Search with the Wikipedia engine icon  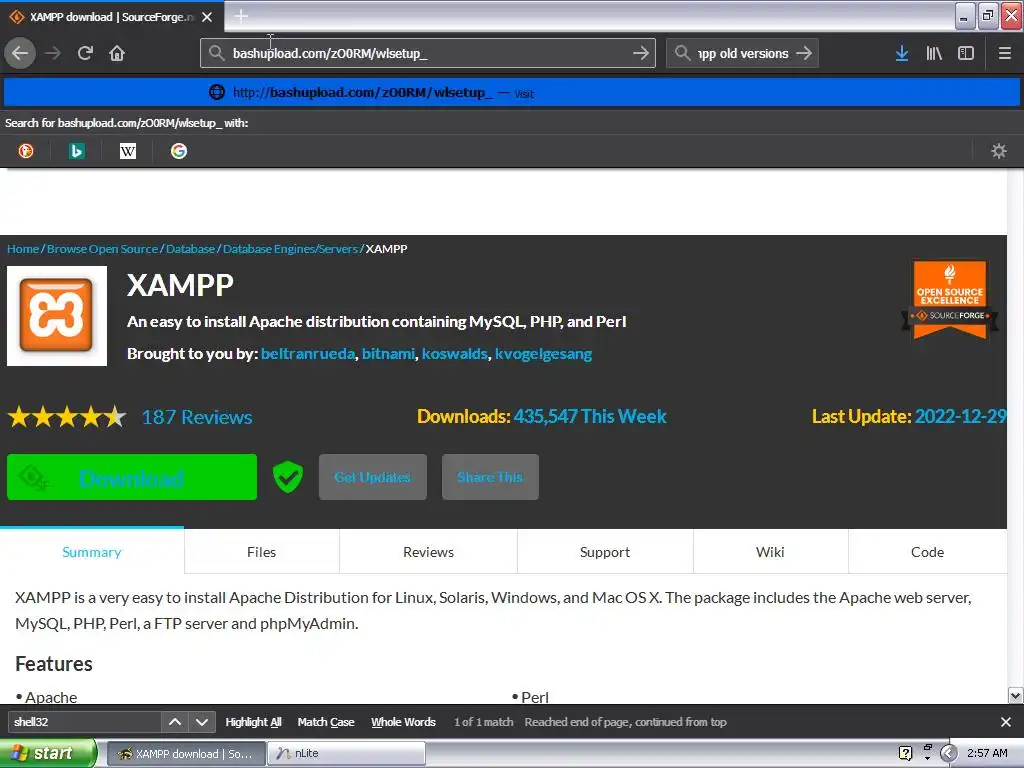coord(127,151)
